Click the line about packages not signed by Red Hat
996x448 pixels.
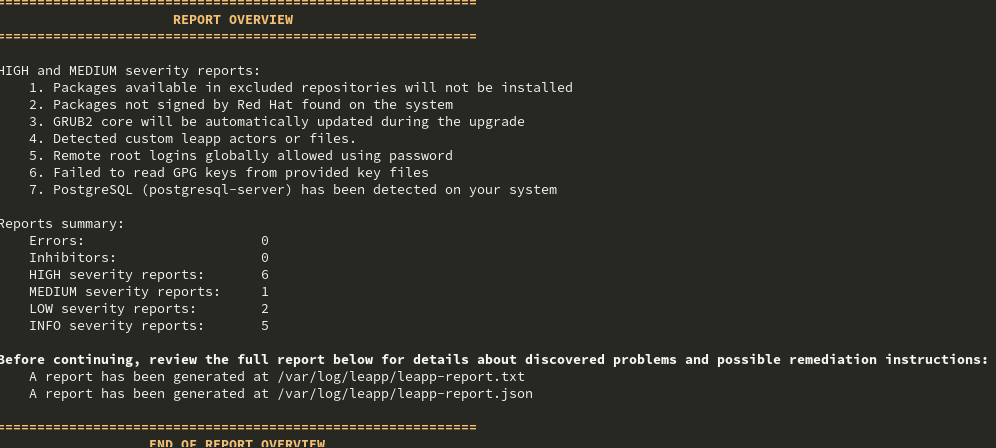pos(241,105)
